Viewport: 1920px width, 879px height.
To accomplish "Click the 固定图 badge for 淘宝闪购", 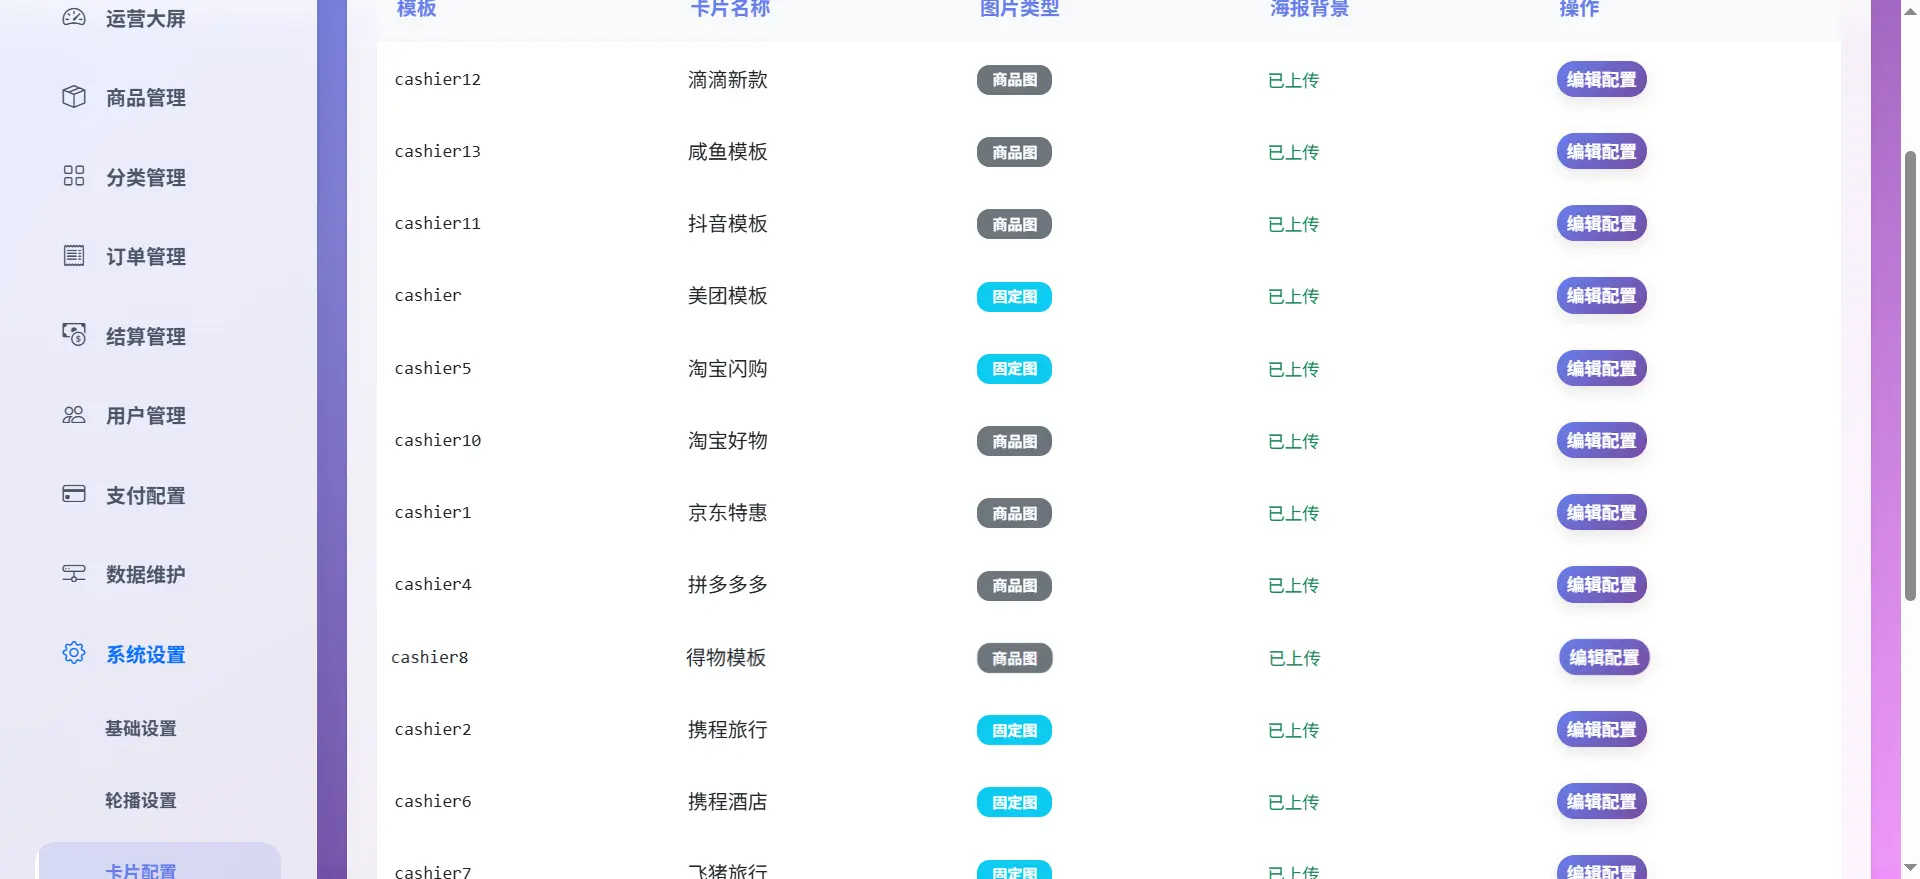I will (x=1013, y=368).
